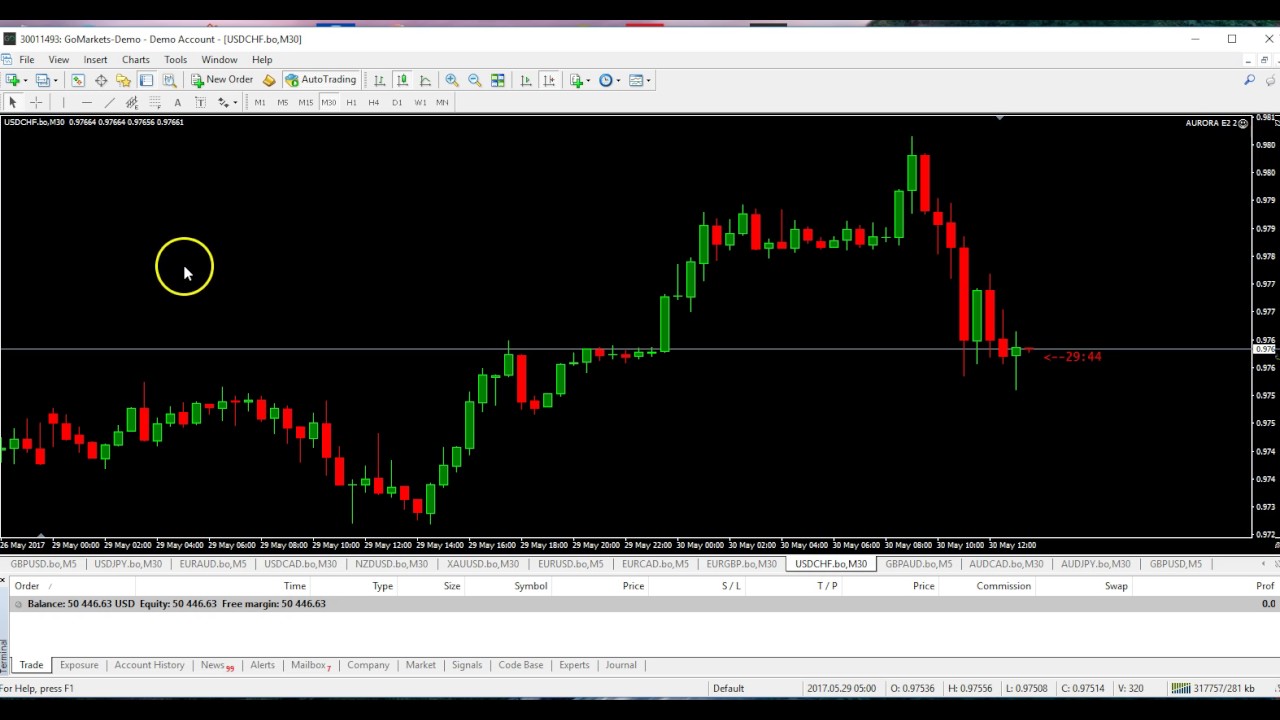This screenshot has height=720, width=1280.
Task: Select the Text tool
Action: pyautogui.click(x=177, y=102)
